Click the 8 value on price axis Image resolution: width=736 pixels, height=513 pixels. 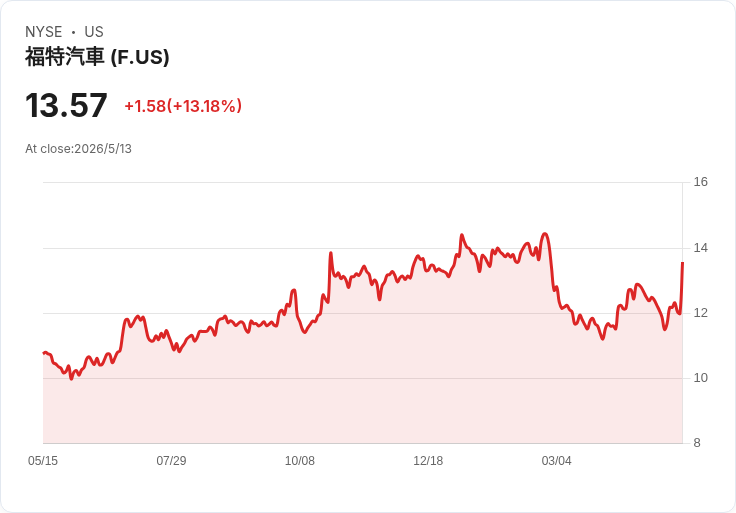pyautogui.click(x=697, y=443)
